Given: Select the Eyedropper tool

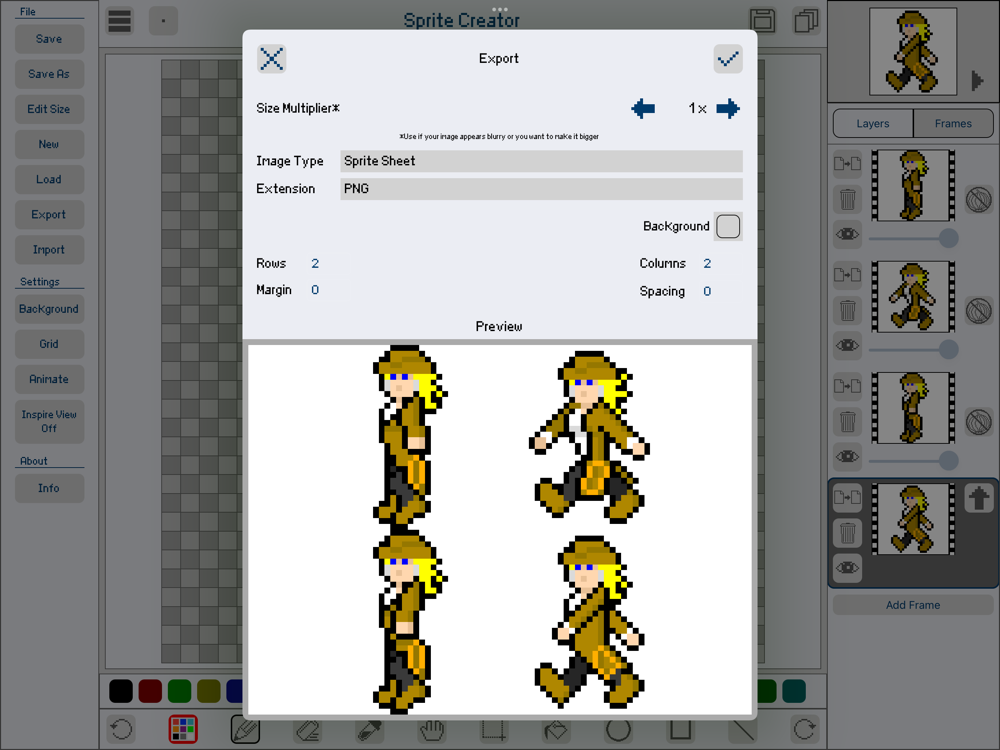Looking at the screenshot, I should [x=370, y=729].
